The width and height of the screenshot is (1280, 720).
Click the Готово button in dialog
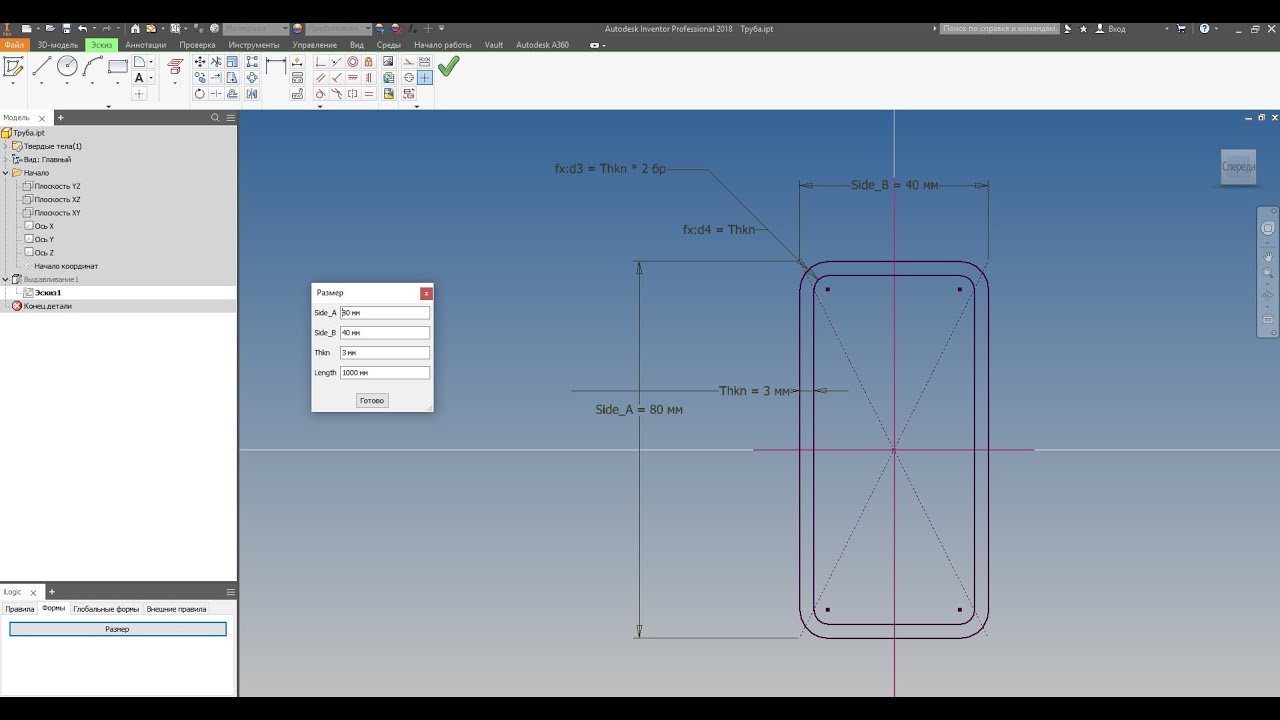(372, 400)
